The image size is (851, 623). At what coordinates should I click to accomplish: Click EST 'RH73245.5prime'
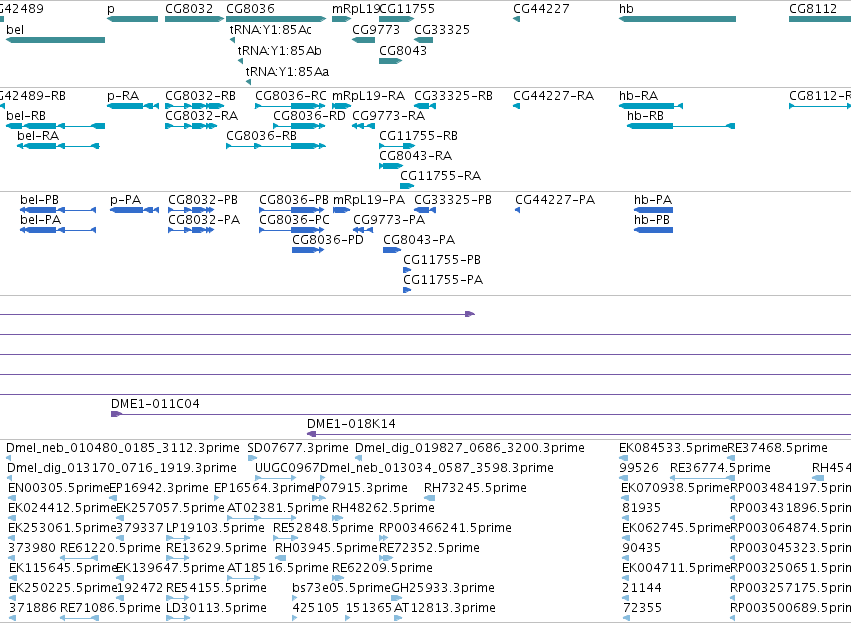(x=475, y=488)
